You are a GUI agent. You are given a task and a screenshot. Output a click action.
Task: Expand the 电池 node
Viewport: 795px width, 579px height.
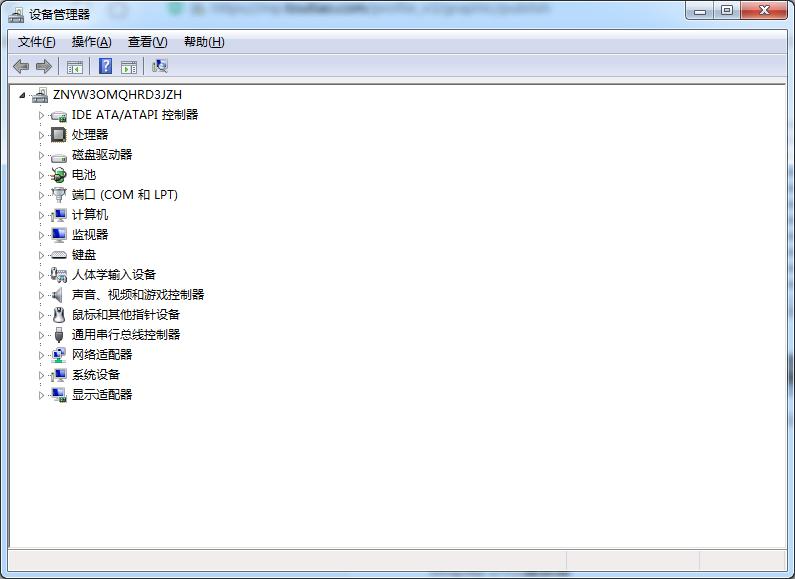point(41,175)
